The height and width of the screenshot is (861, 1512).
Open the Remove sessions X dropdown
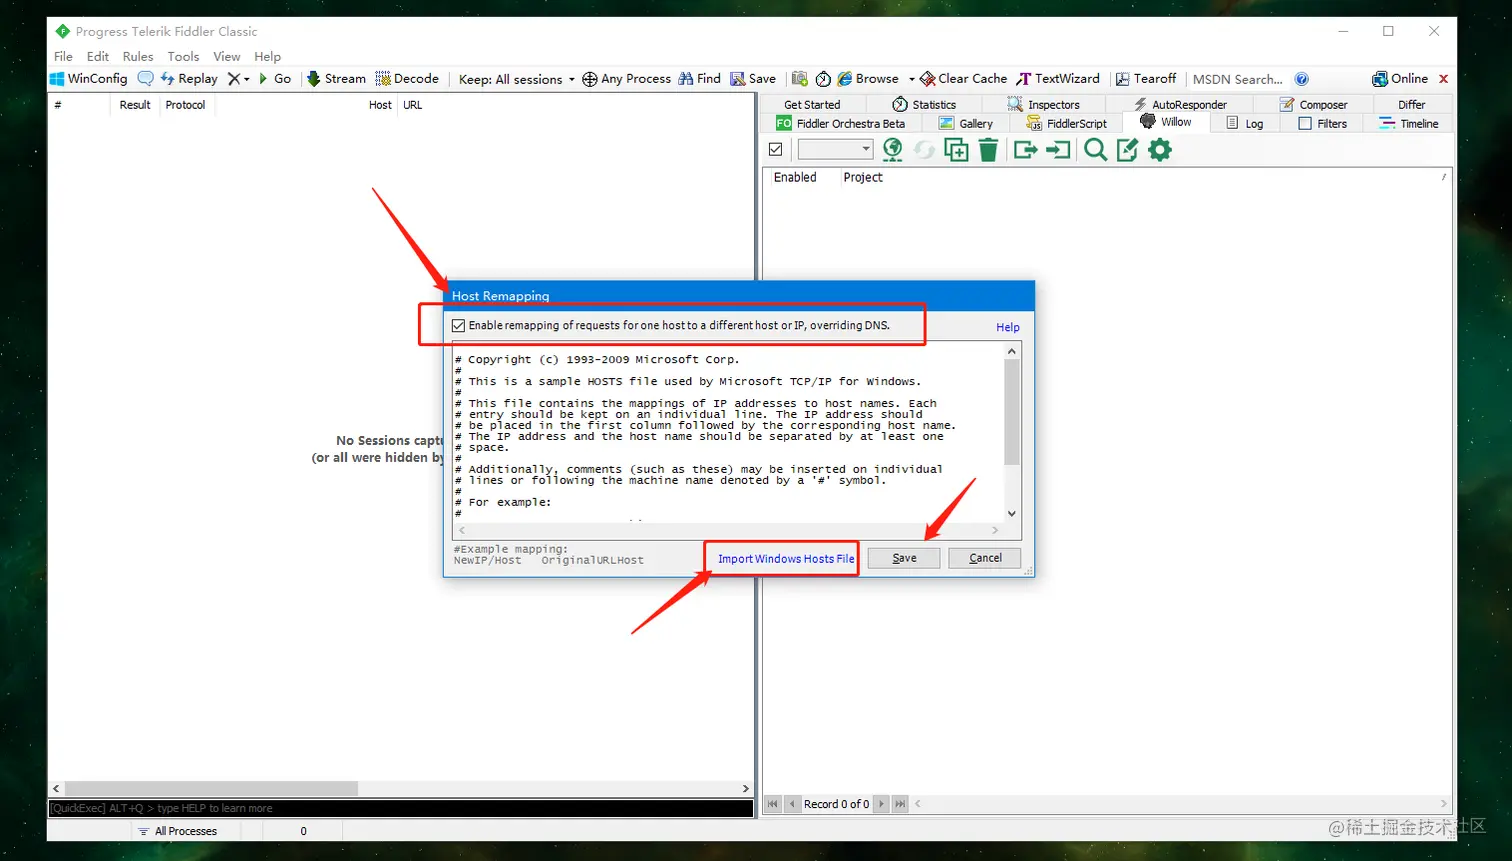point(238,78)
